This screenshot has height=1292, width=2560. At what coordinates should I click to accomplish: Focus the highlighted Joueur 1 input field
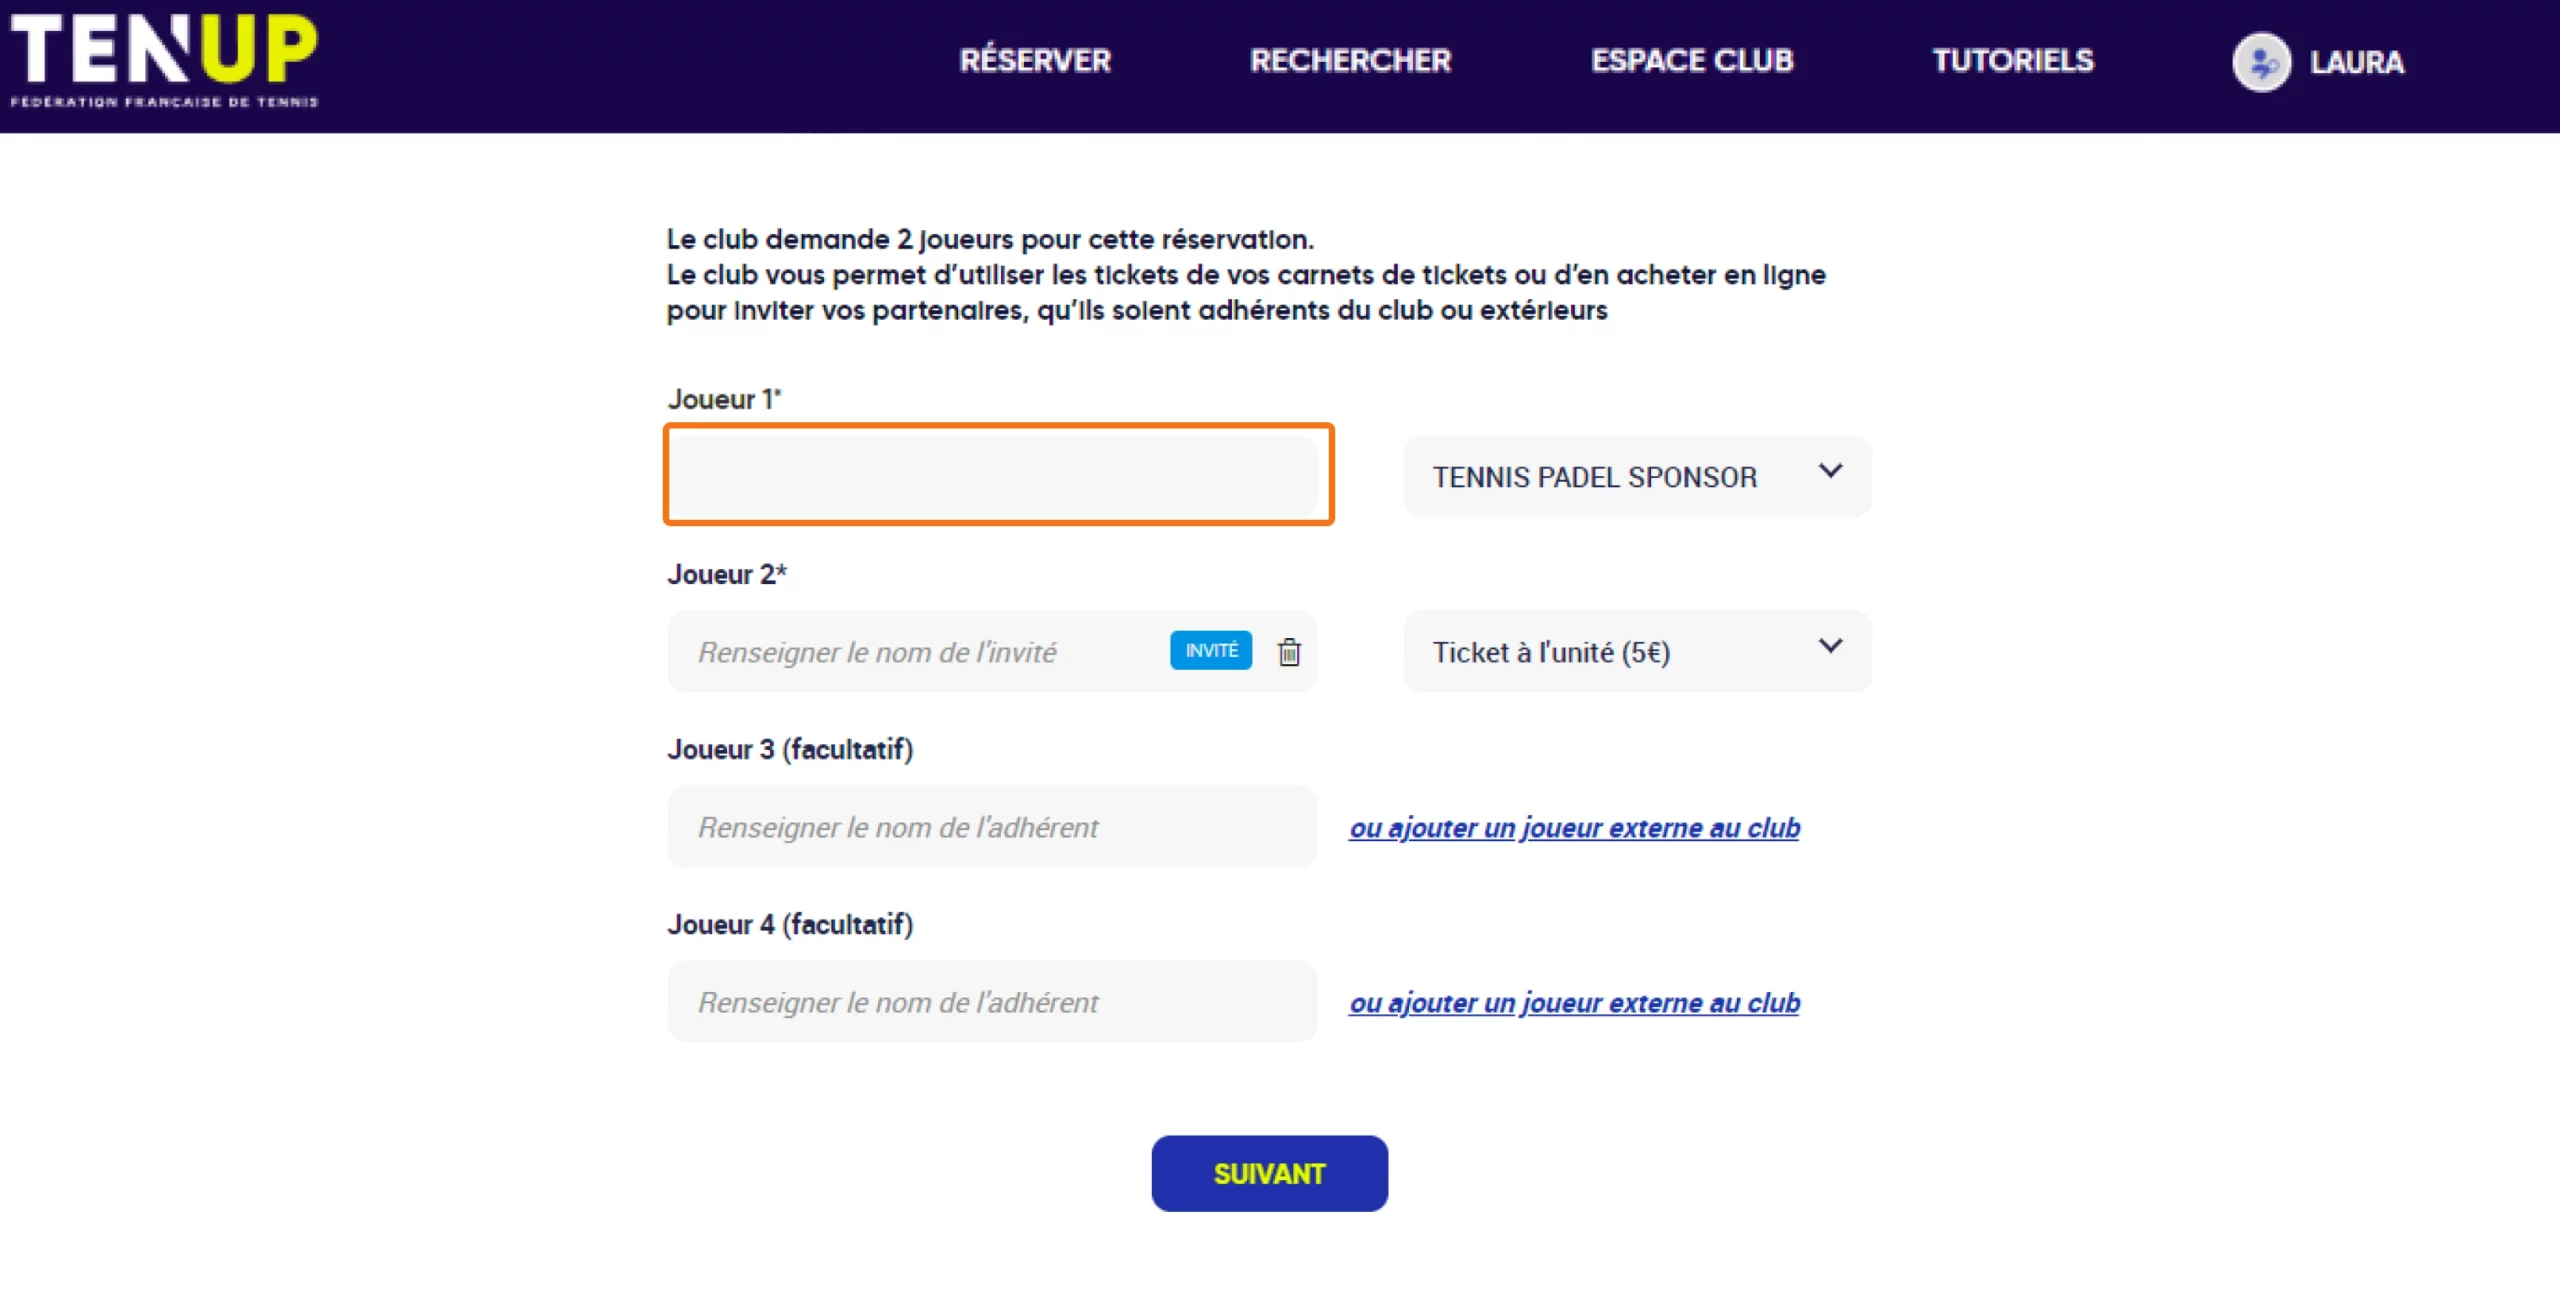coord(998,475)
